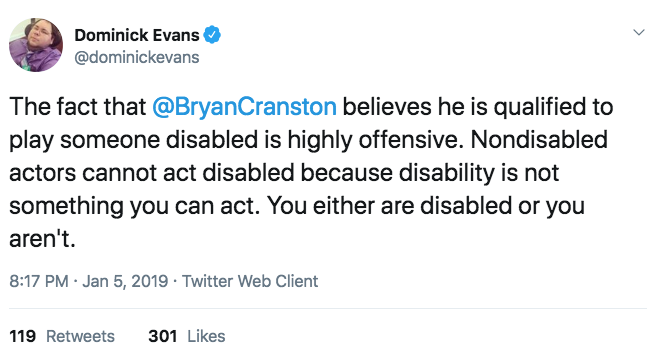655x362 pixels.
Task: Click the Likes label text
Action: pos(206,336)
